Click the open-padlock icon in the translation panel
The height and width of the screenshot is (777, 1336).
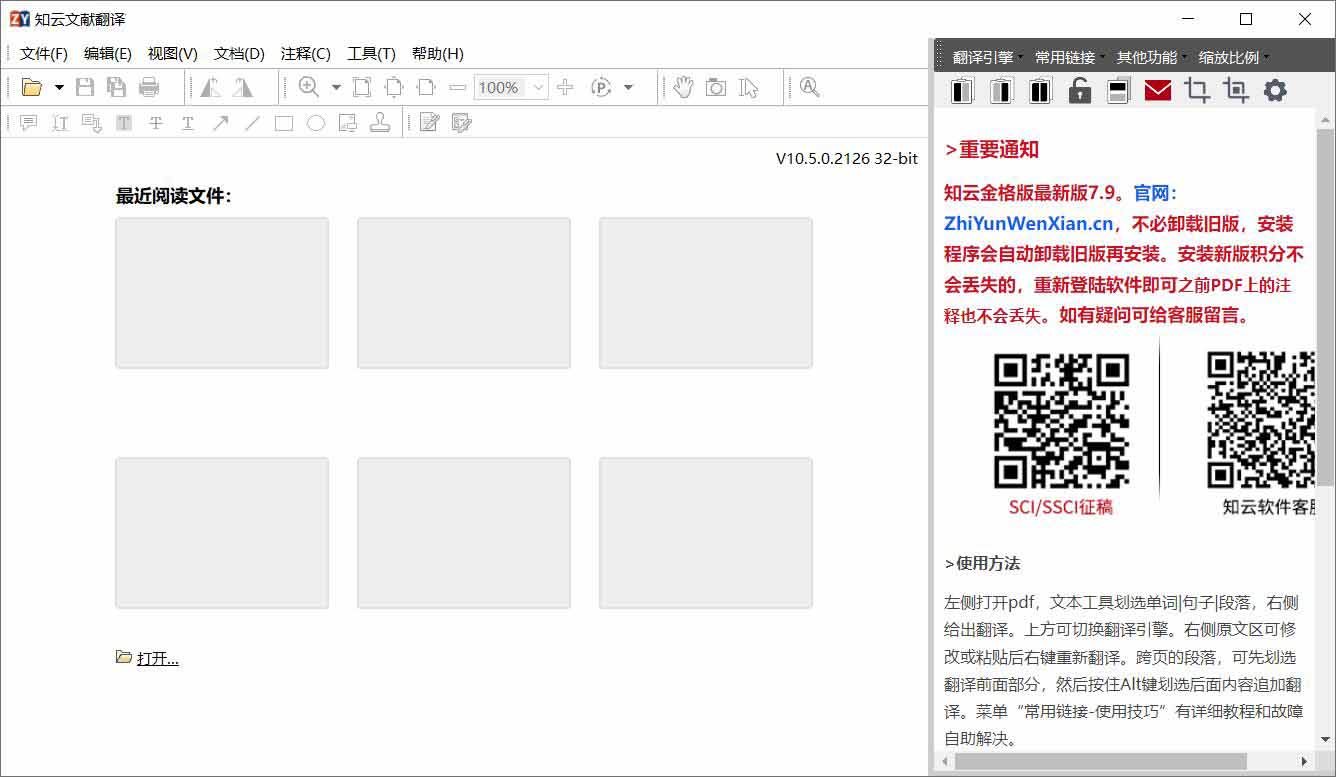click(1079, 91)
